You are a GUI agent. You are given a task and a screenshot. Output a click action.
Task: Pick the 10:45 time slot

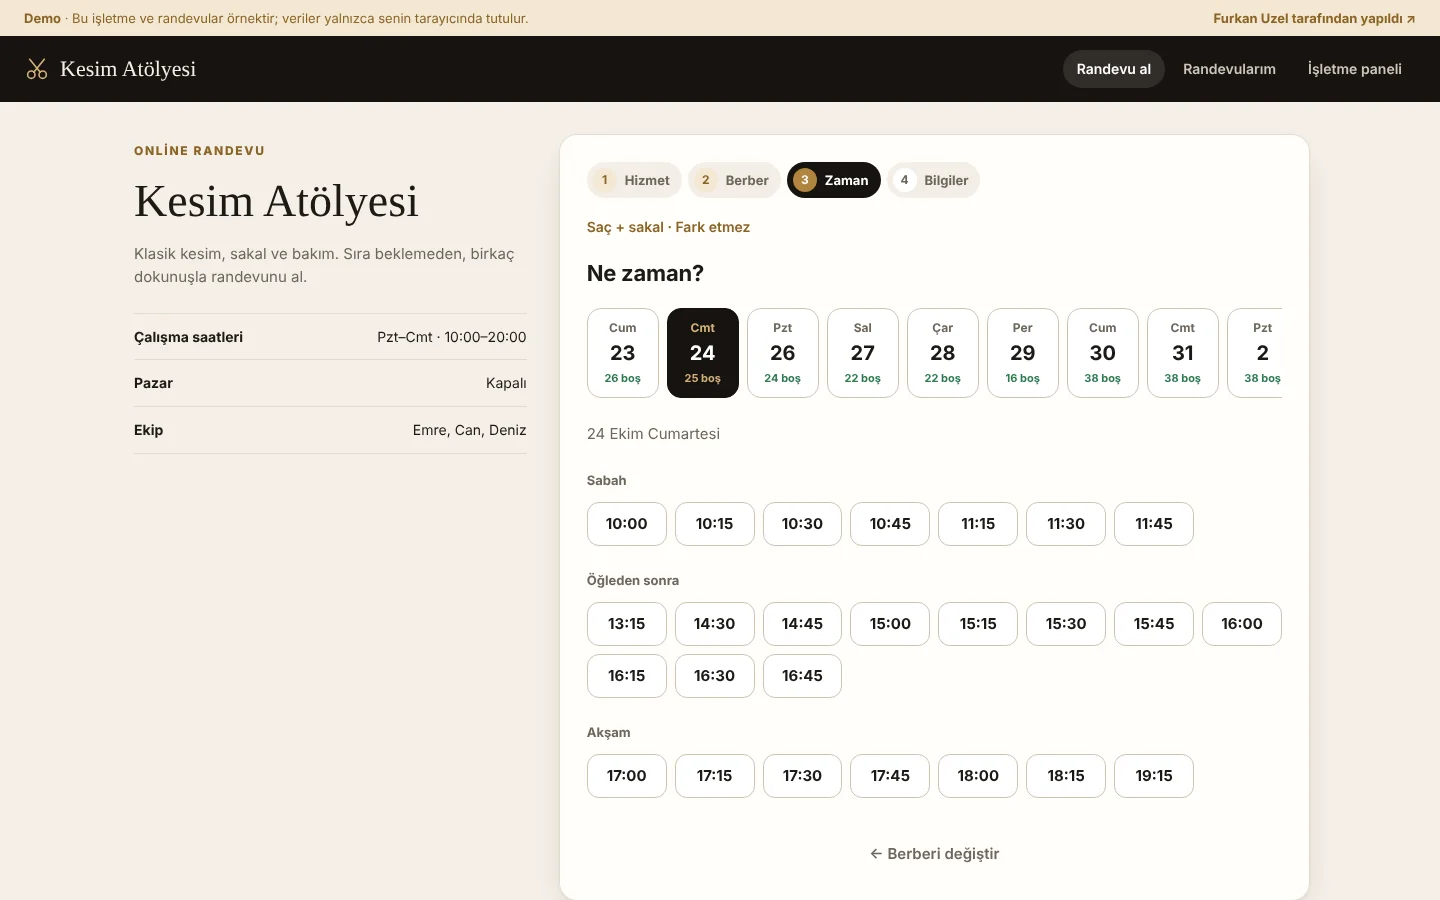coord(890,524)
